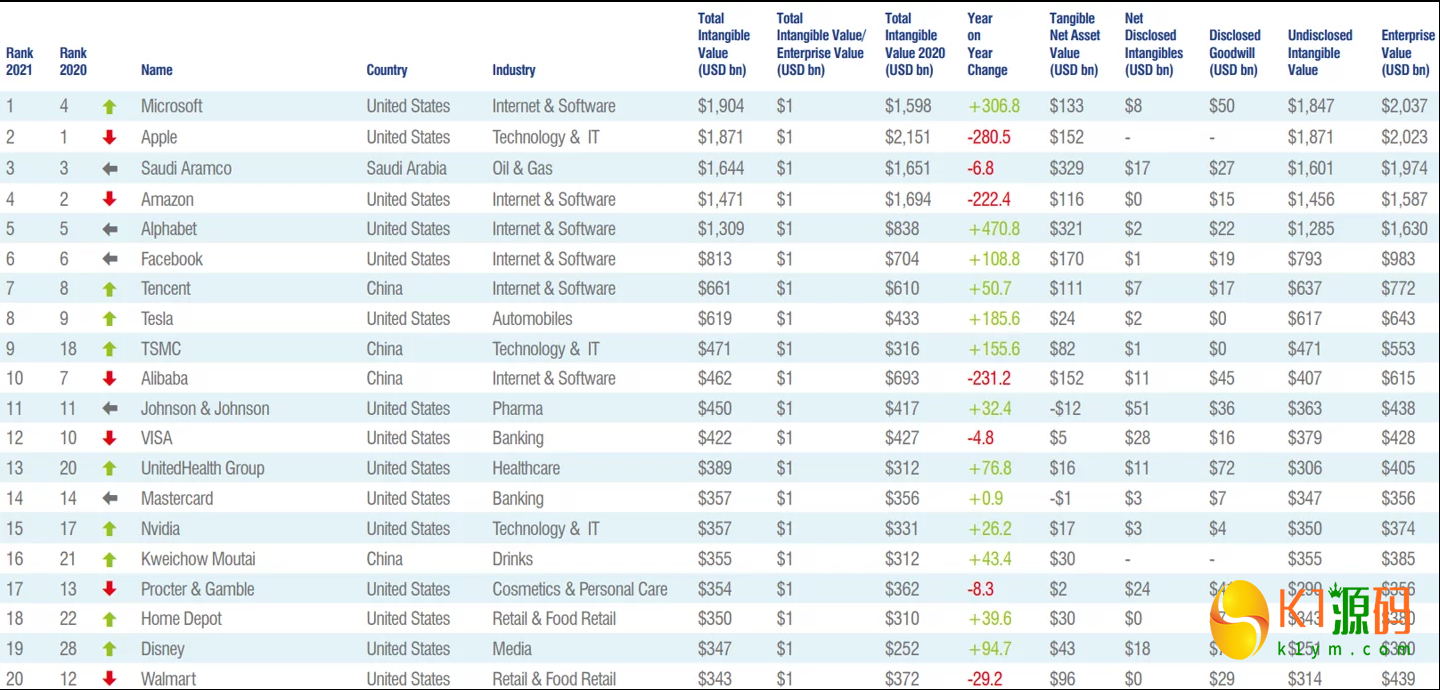Click the green up arrow beside TSMC

click(x=110, y=349)
